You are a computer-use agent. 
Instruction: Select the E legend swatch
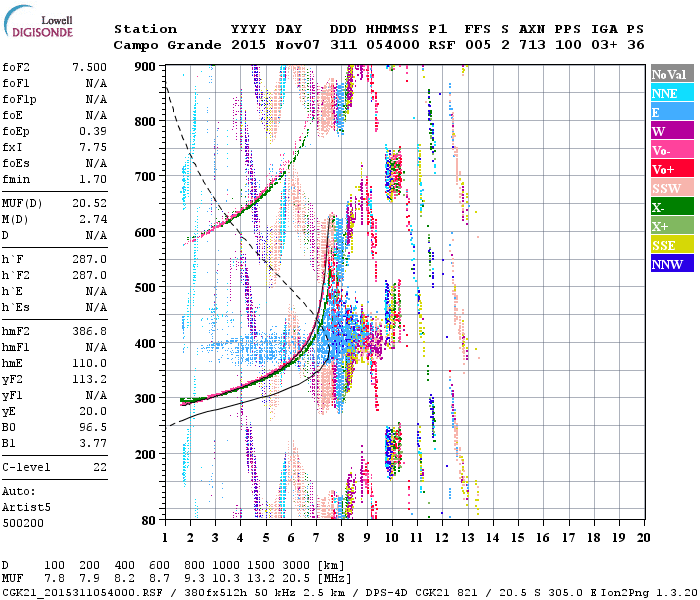coord(672,112)
